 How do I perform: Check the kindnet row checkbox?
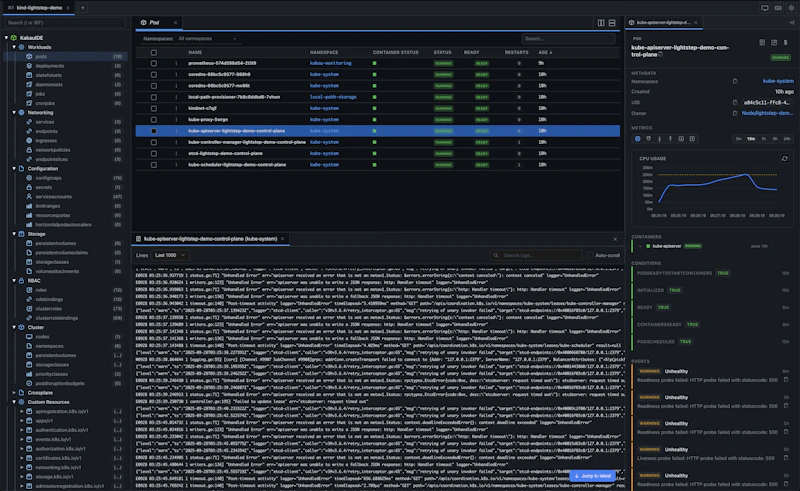pyautogui.click(x=154, y=108)
